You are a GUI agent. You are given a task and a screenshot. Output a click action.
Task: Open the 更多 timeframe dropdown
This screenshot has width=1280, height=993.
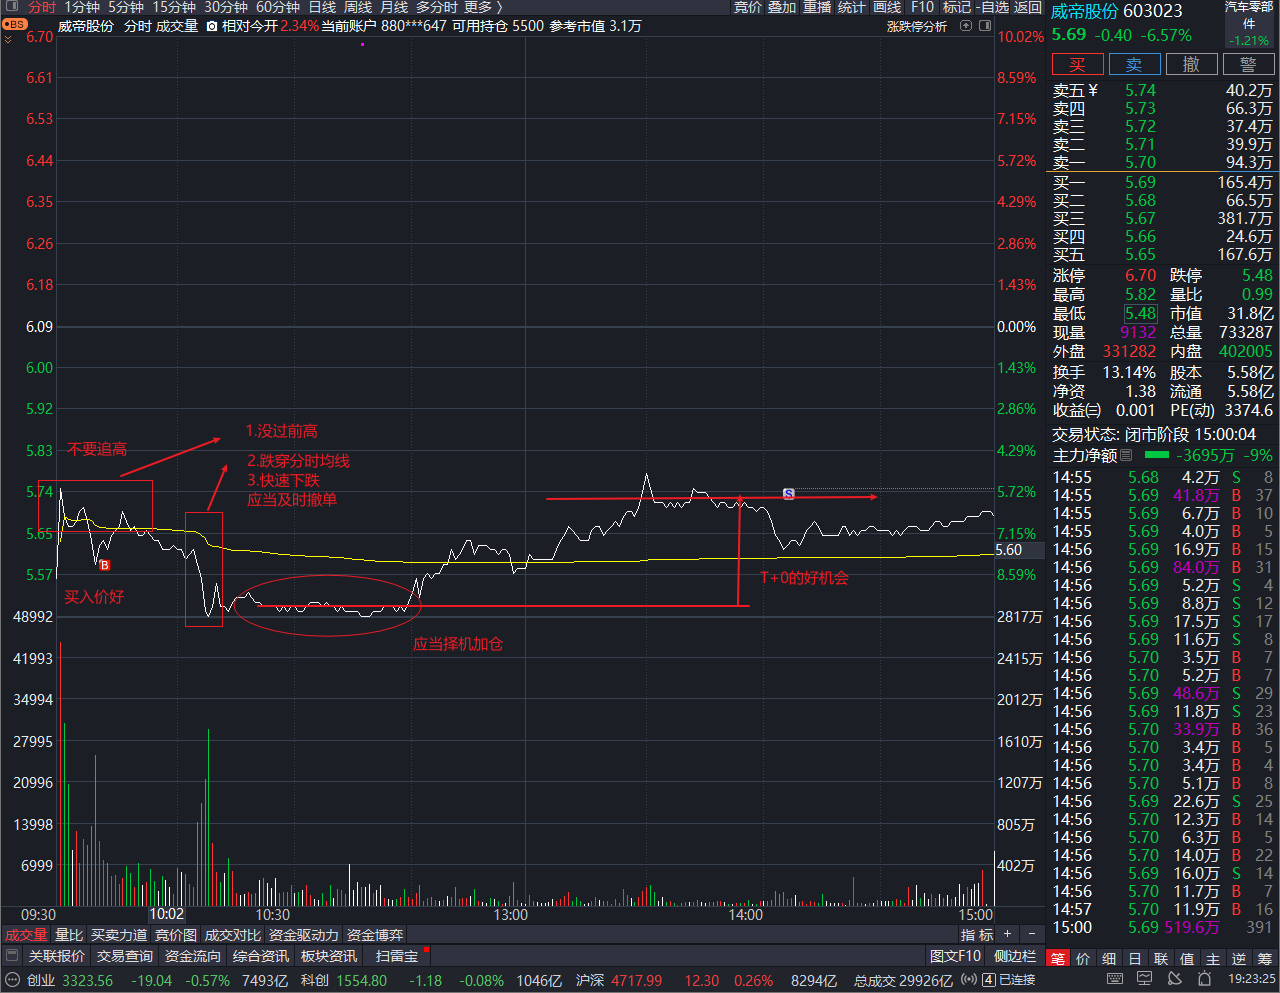coord(483,7)
